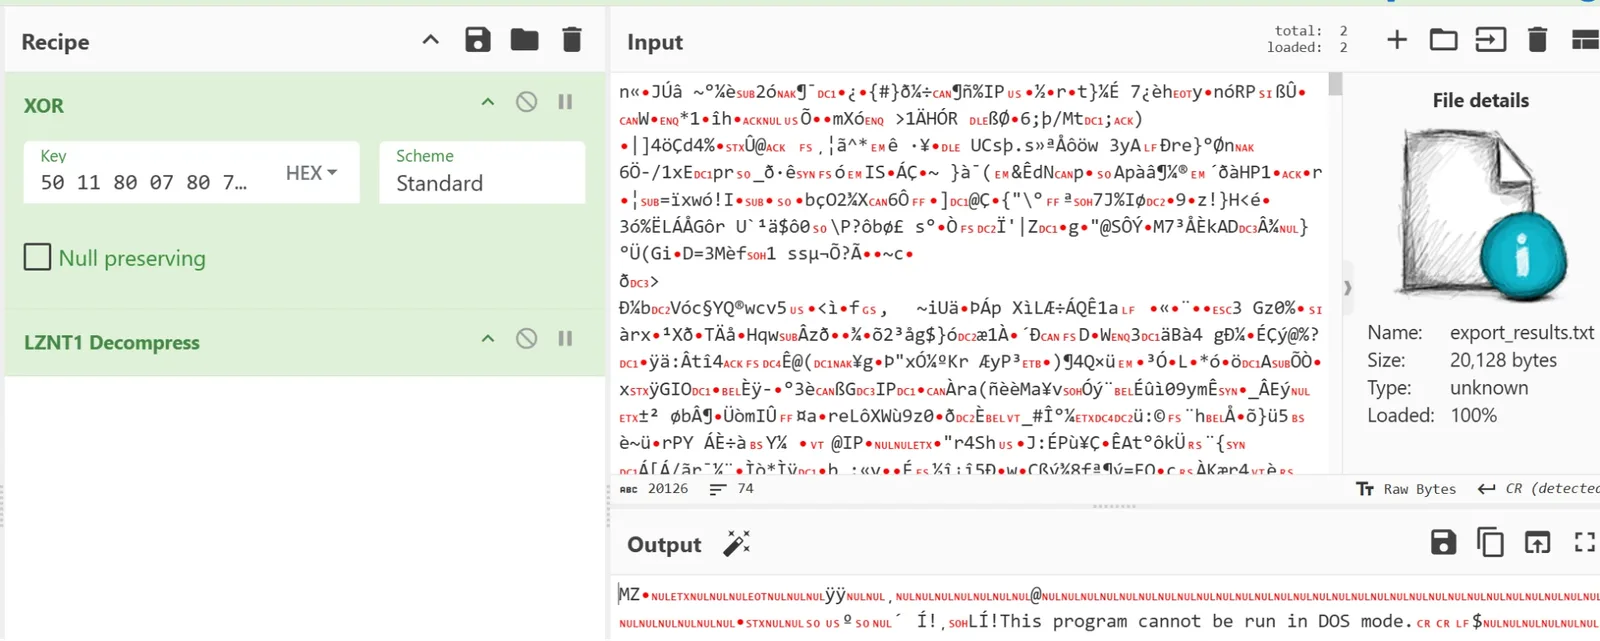This screenshot has height=641, width=1600.
Task: Enable the Null preserving checkbox
Action: coord(37,257)
